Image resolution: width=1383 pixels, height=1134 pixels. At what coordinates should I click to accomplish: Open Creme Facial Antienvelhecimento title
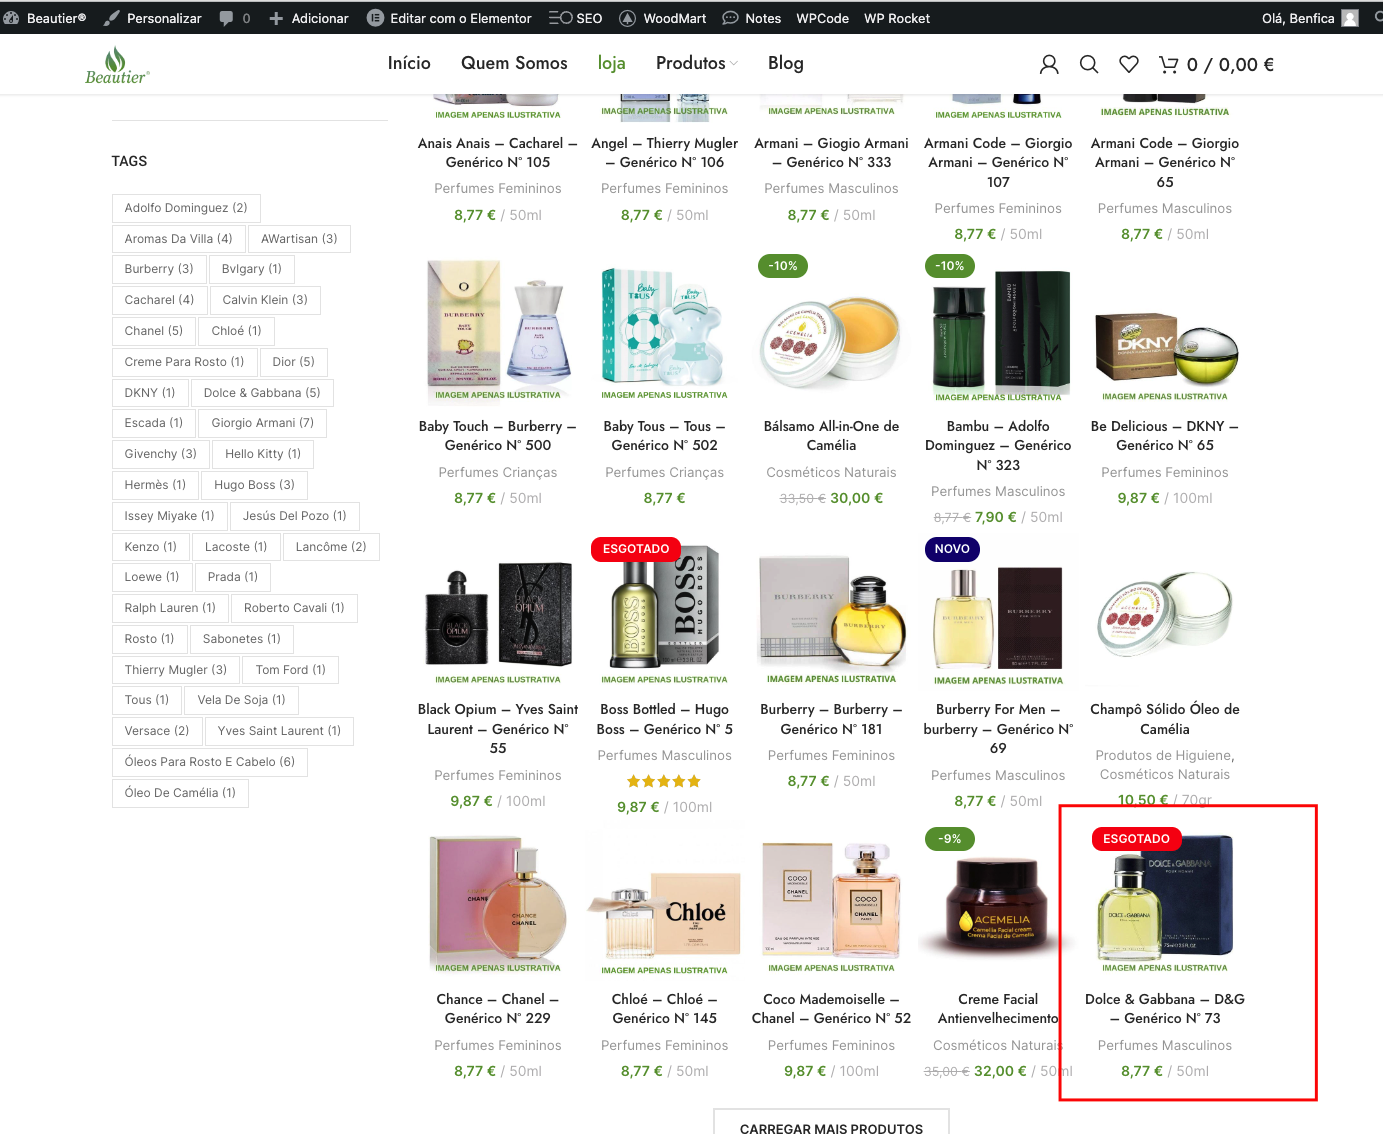pyautogui.click(x=998, y=1008)
